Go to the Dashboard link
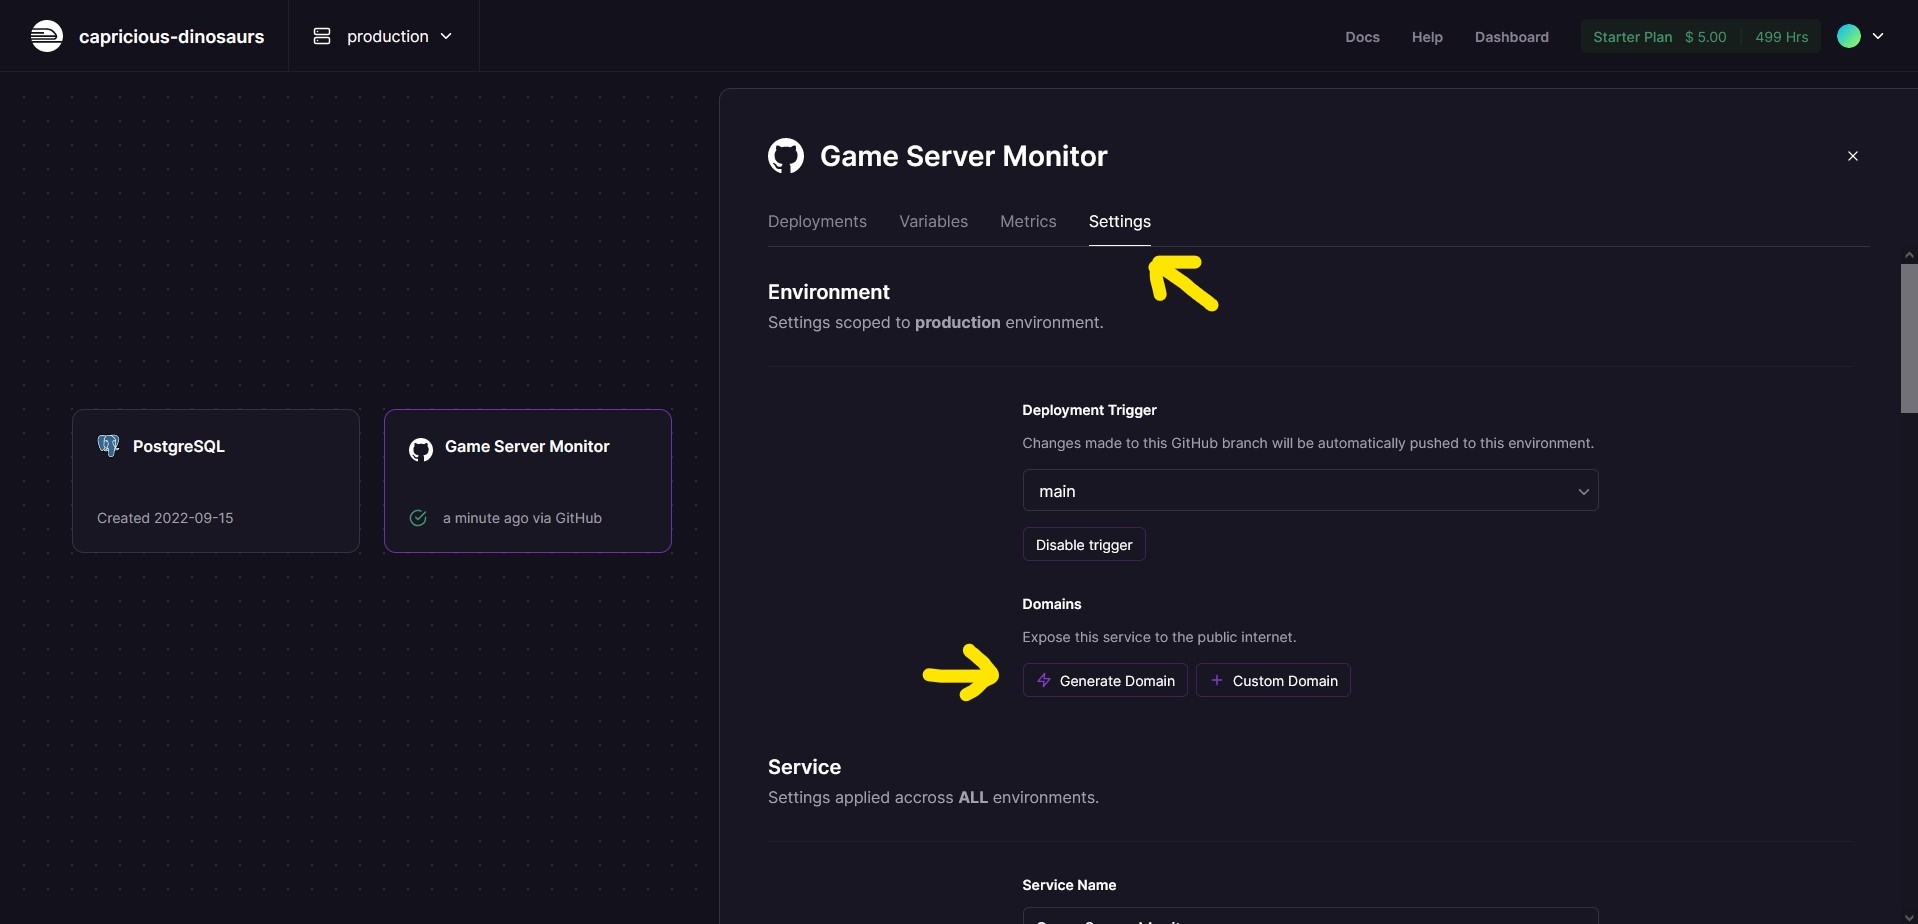 [1511, 37]
